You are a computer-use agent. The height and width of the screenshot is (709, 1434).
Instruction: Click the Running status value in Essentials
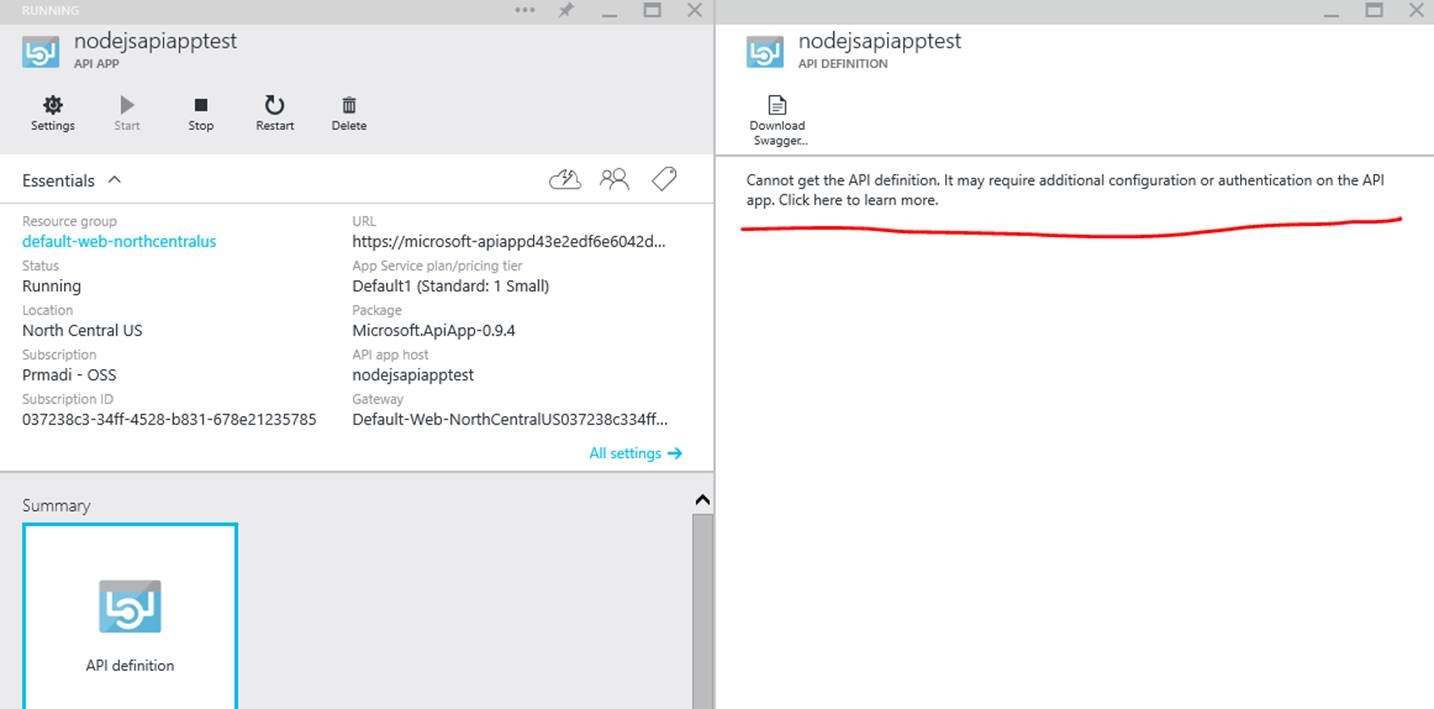[52, 286]
